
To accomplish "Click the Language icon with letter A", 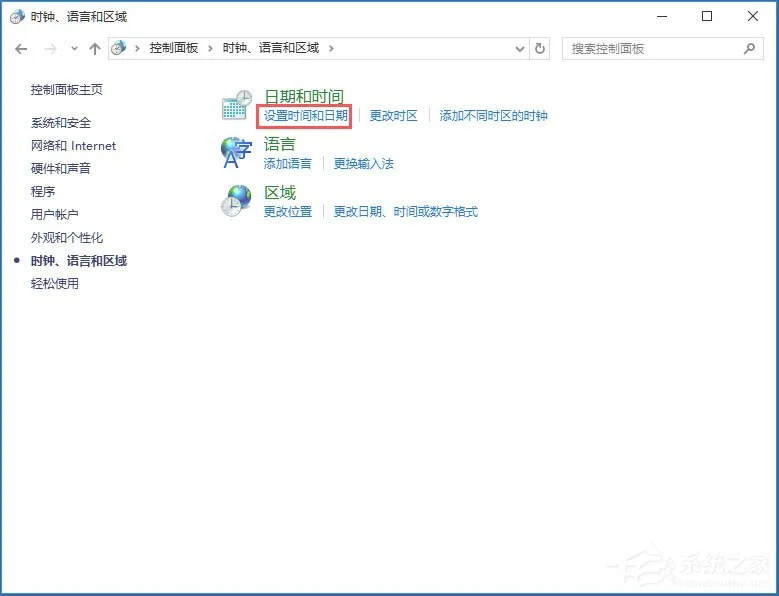I will (x=237, y=152).
